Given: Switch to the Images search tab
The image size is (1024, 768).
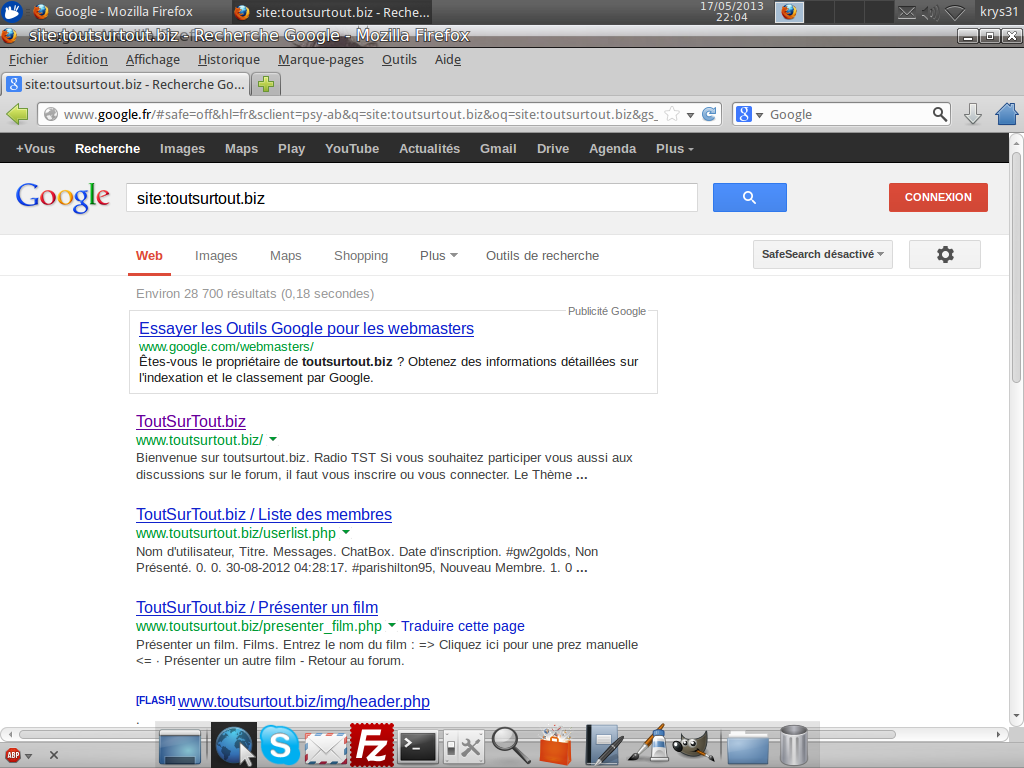Looking at the screenshot, I should pyautogui.click(x=216, y=255).
